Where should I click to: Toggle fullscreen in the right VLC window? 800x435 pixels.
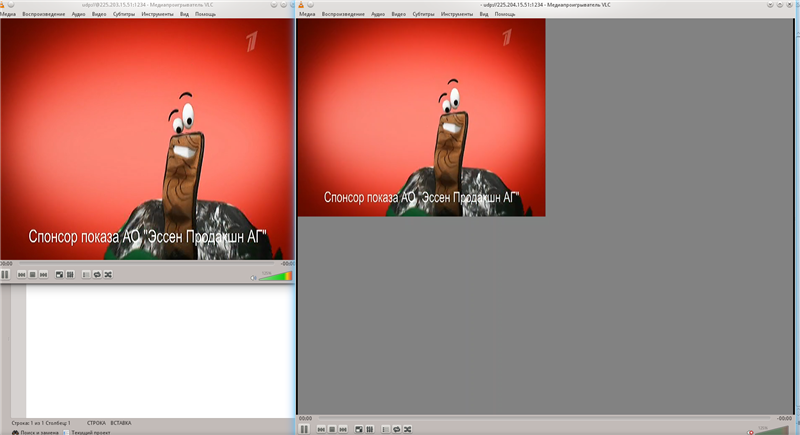[359, 429]
